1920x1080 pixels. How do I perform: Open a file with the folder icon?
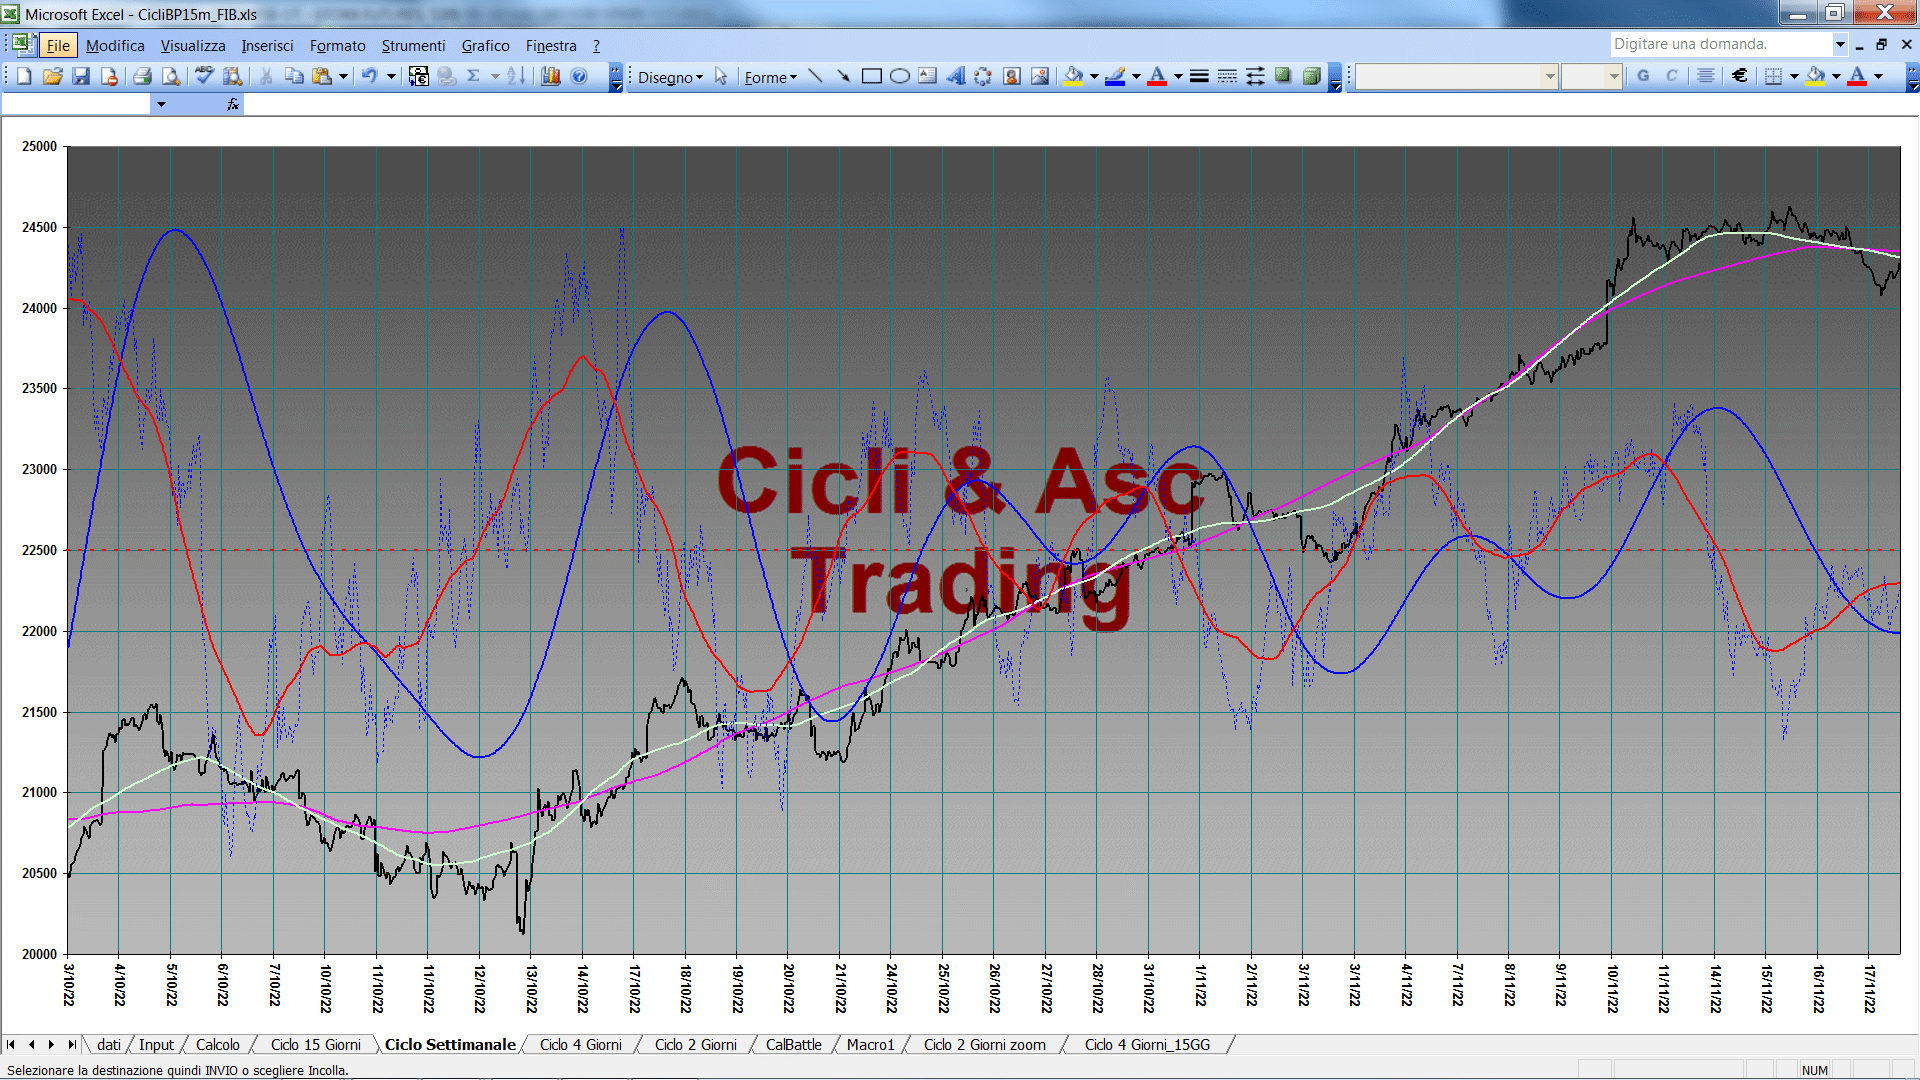tap(53, 76)
